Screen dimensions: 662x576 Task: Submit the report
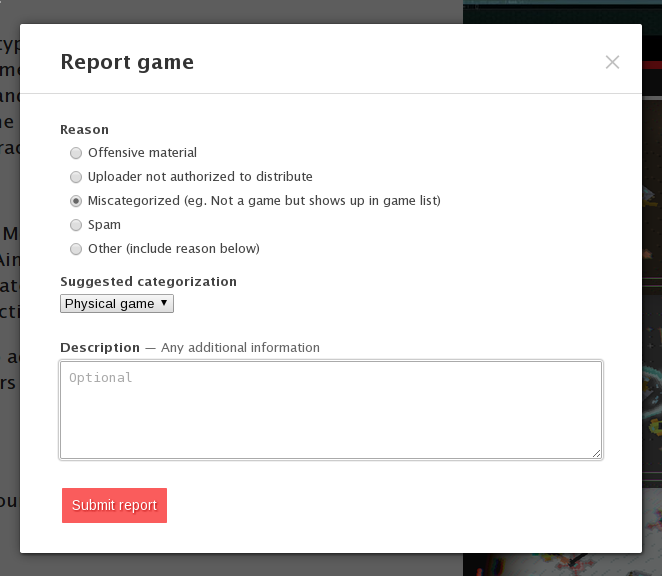(x=114, y=505)
